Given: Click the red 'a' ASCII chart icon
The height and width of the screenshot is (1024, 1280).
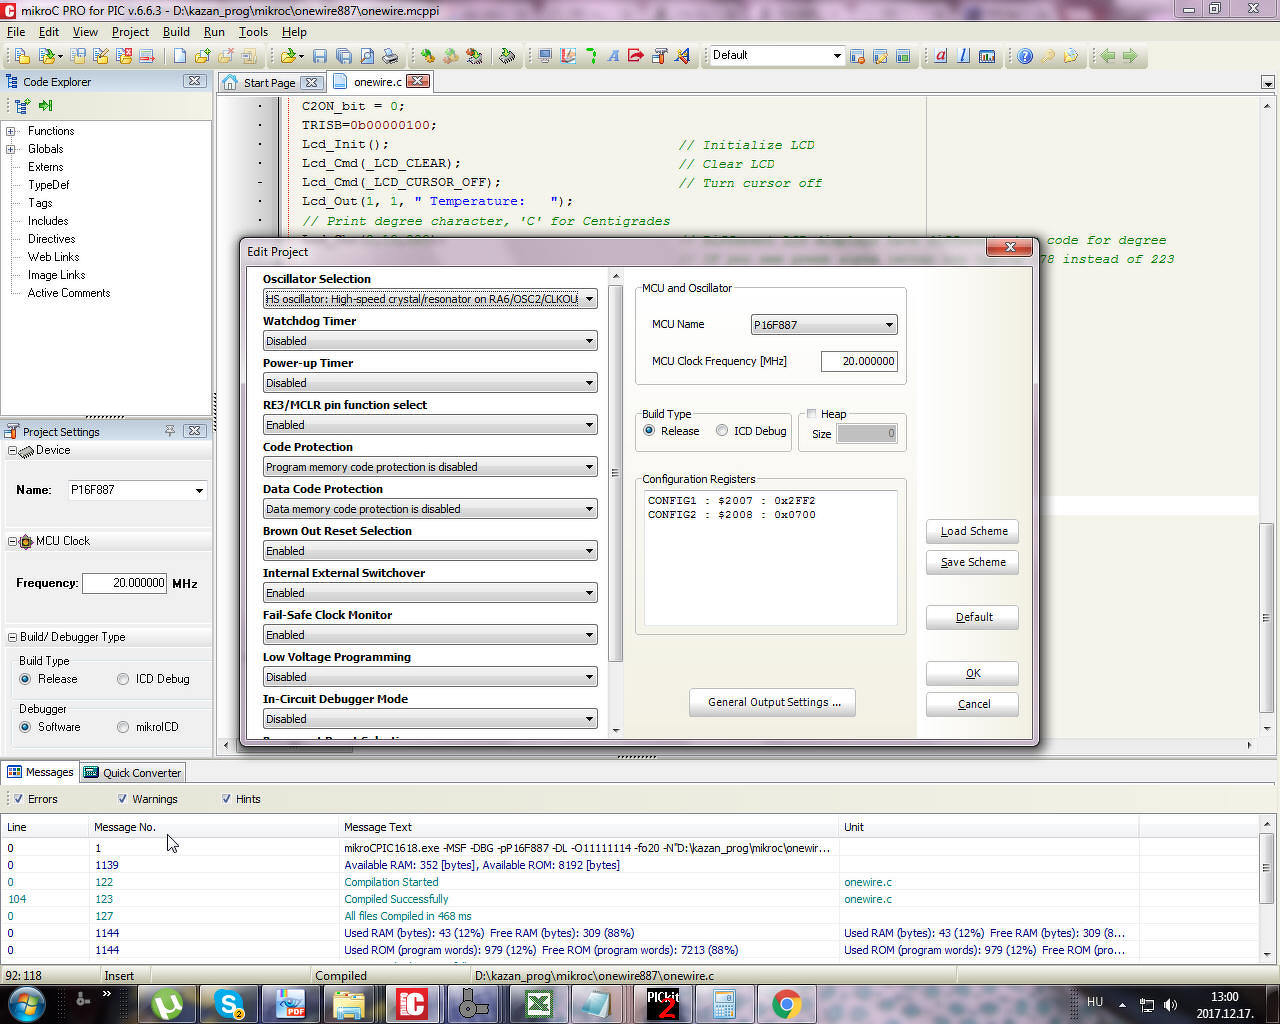Looking at the screenshot, I should [941, 56].
